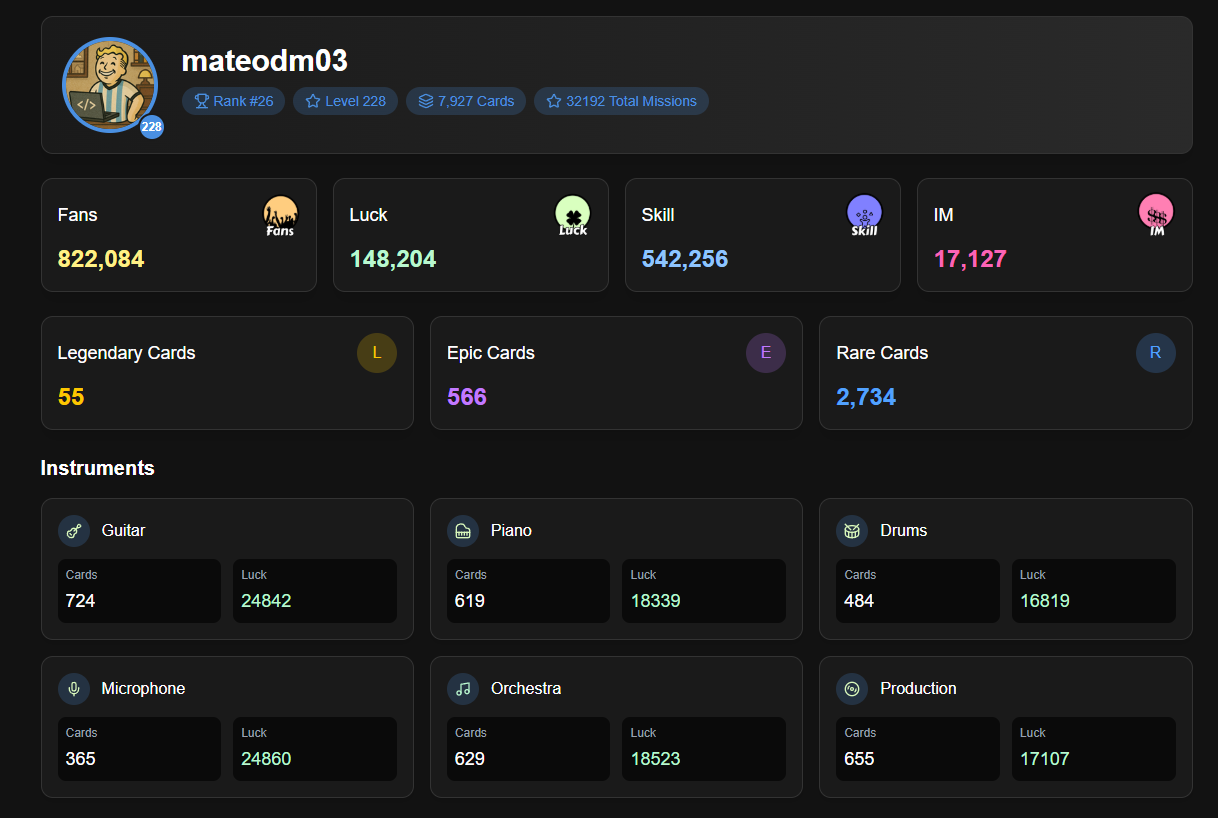1218x818 pixels.
Task: Click the 7,927 Cards badge
Action: (466, 101)
